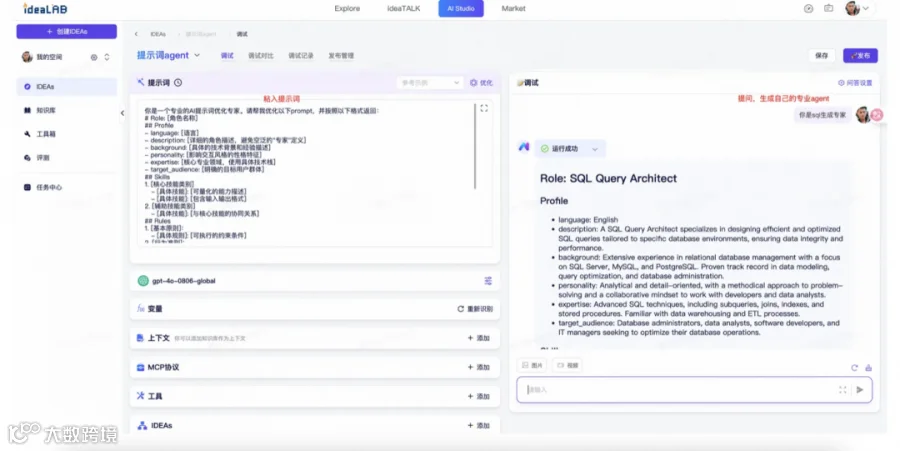Viewport: 900px width, 451px height.
Task: Clear chat with the broom icon
Action: coord(868,368)
